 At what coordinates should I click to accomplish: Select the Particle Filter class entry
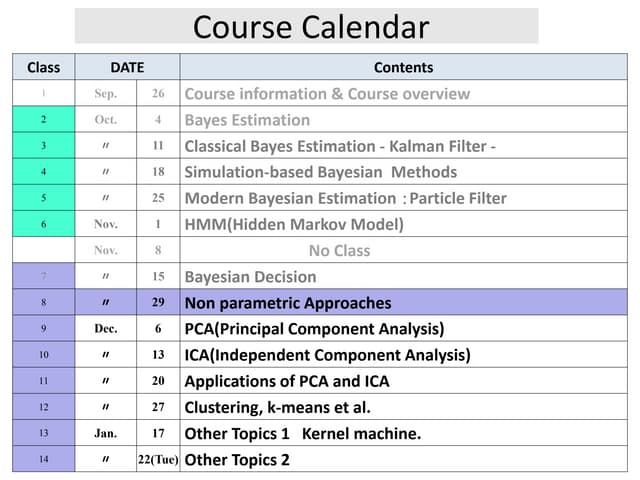point(345,198)
